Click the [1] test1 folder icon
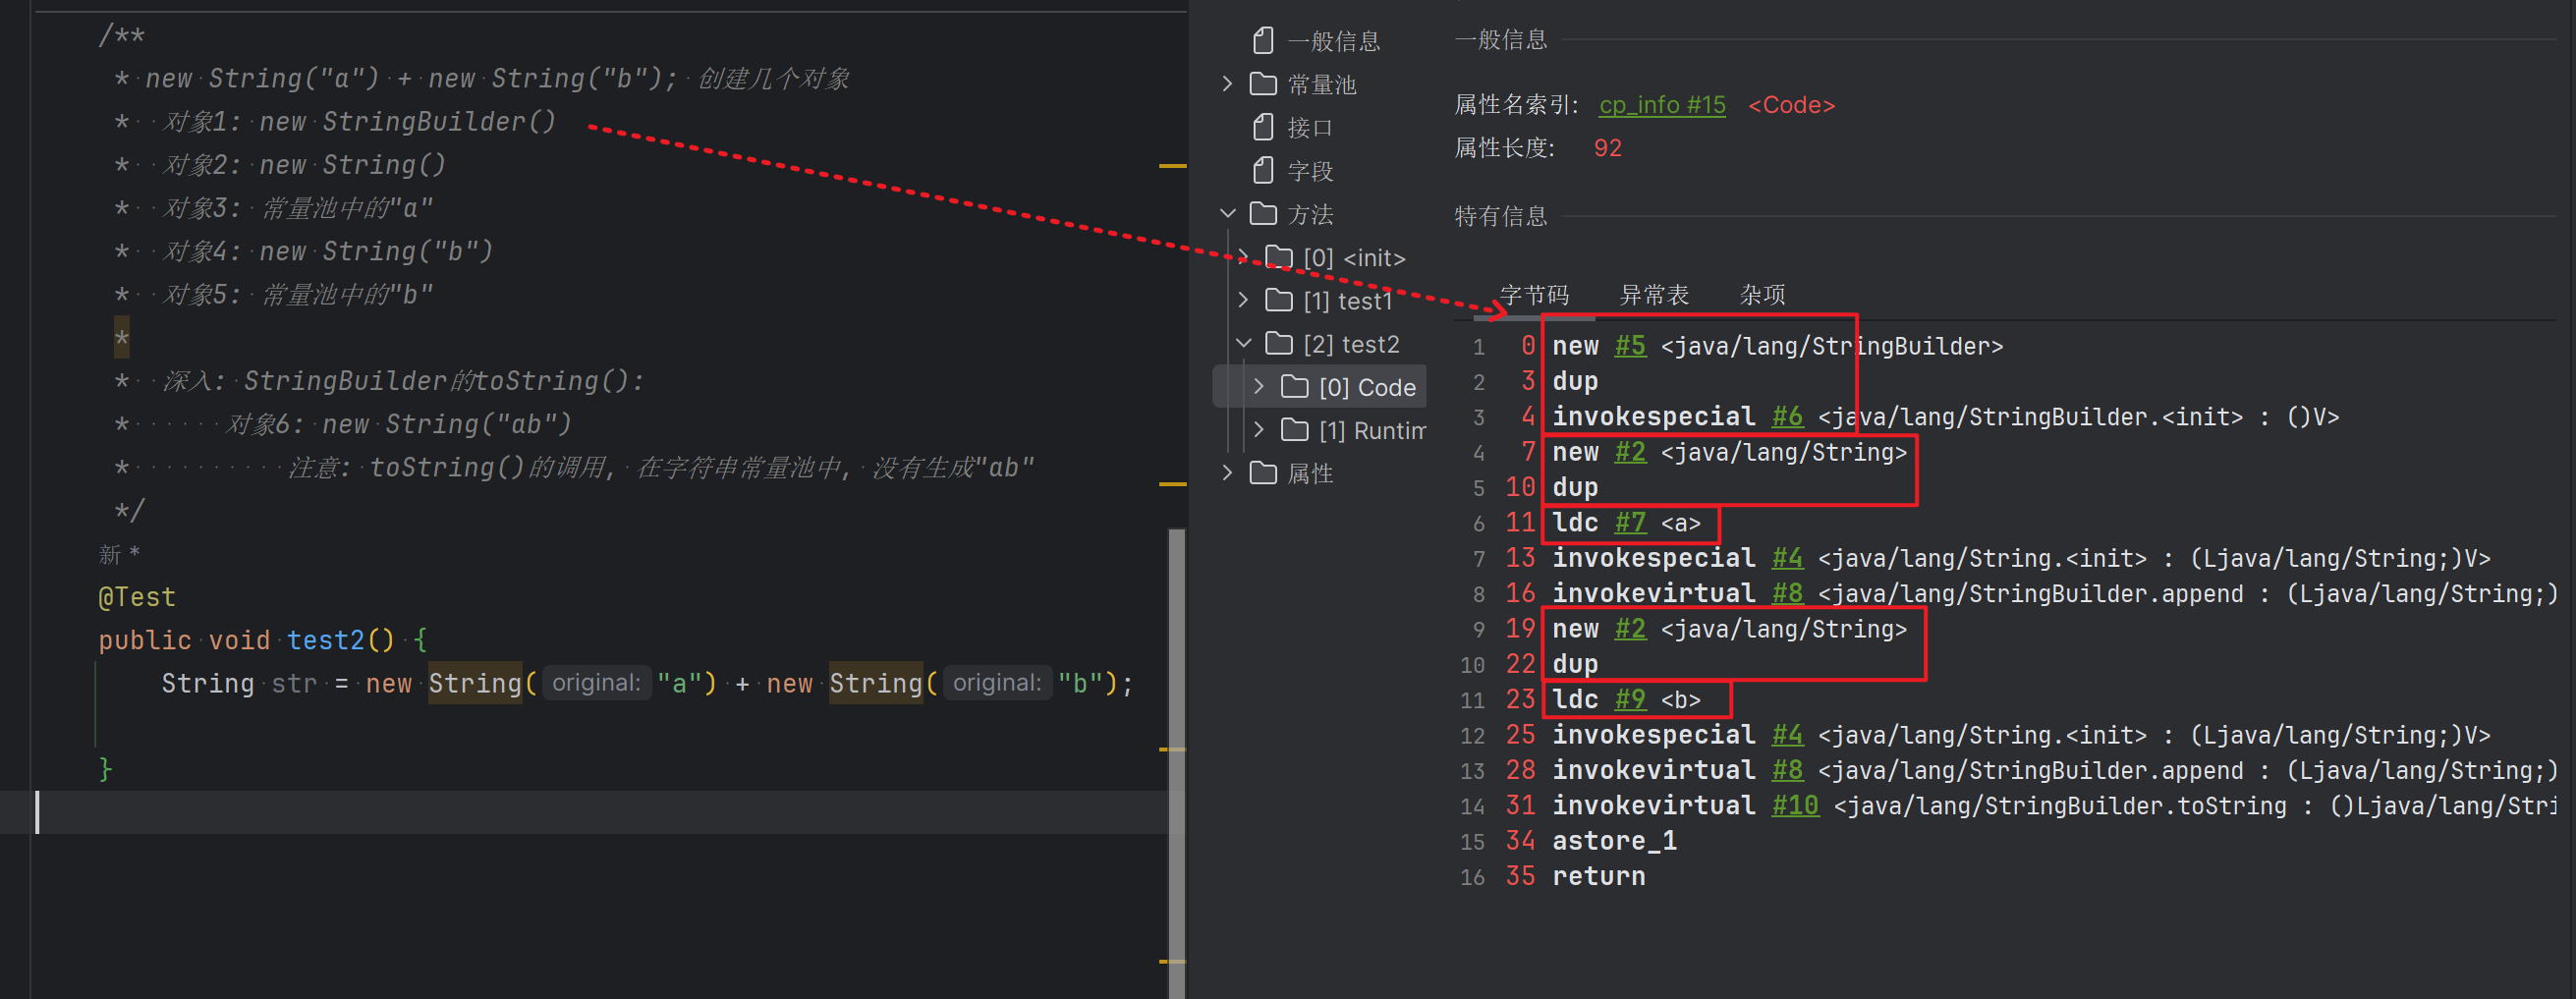 [x=1279, y=300]
